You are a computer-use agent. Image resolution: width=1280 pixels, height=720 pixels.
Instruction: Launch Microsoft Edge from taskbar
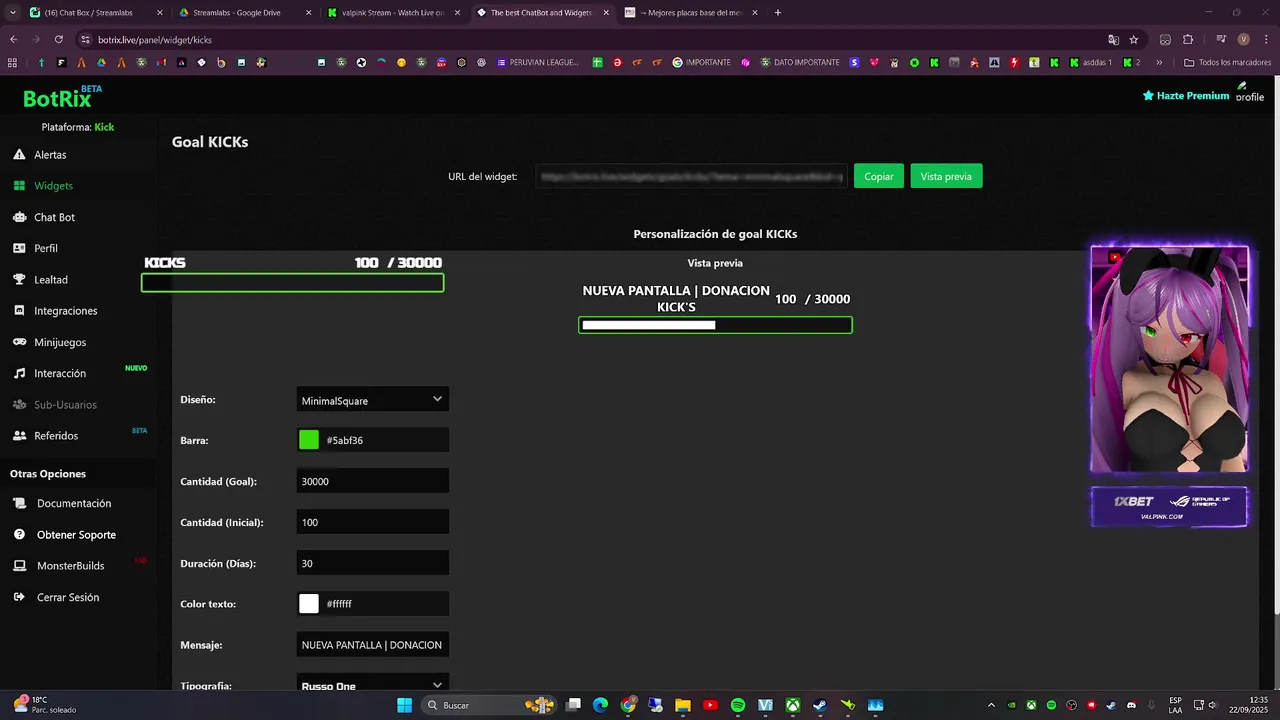click(600, 705)
